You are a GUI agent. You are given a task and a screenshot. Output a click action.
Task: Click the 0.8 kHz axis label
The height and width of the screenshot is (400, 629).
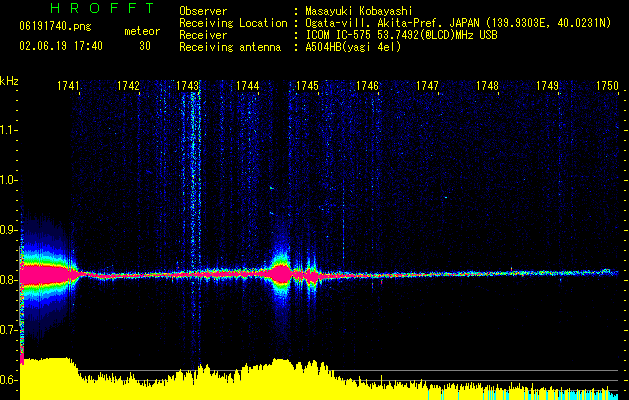click(8, 280)
